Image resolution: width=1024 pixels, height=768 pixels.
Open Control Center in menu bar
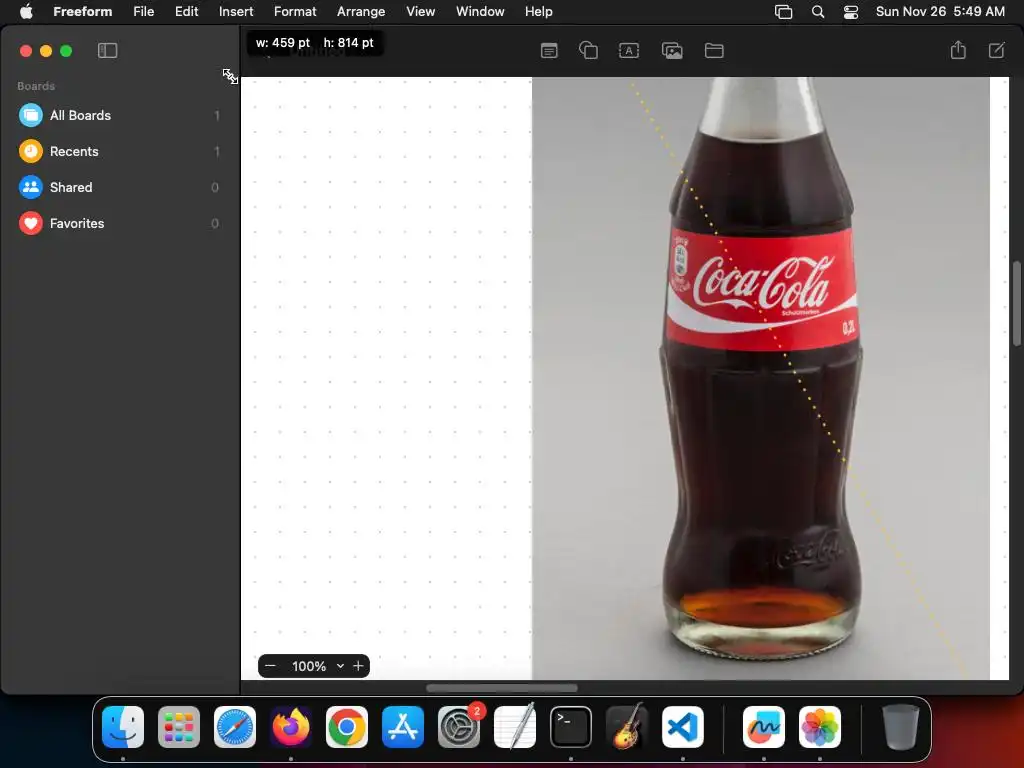[851, 12]
